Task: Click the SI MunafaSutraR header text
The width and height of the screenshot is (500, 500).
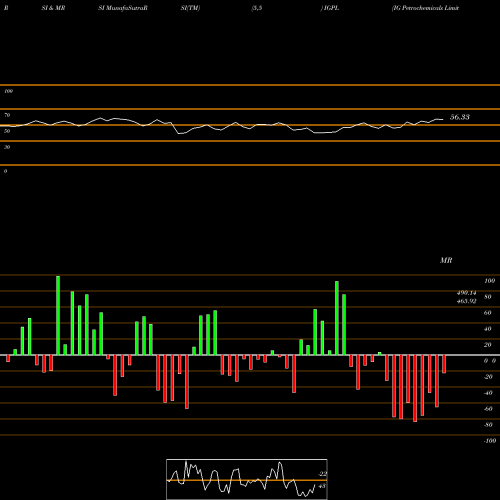Action: [x=123, y=8]
